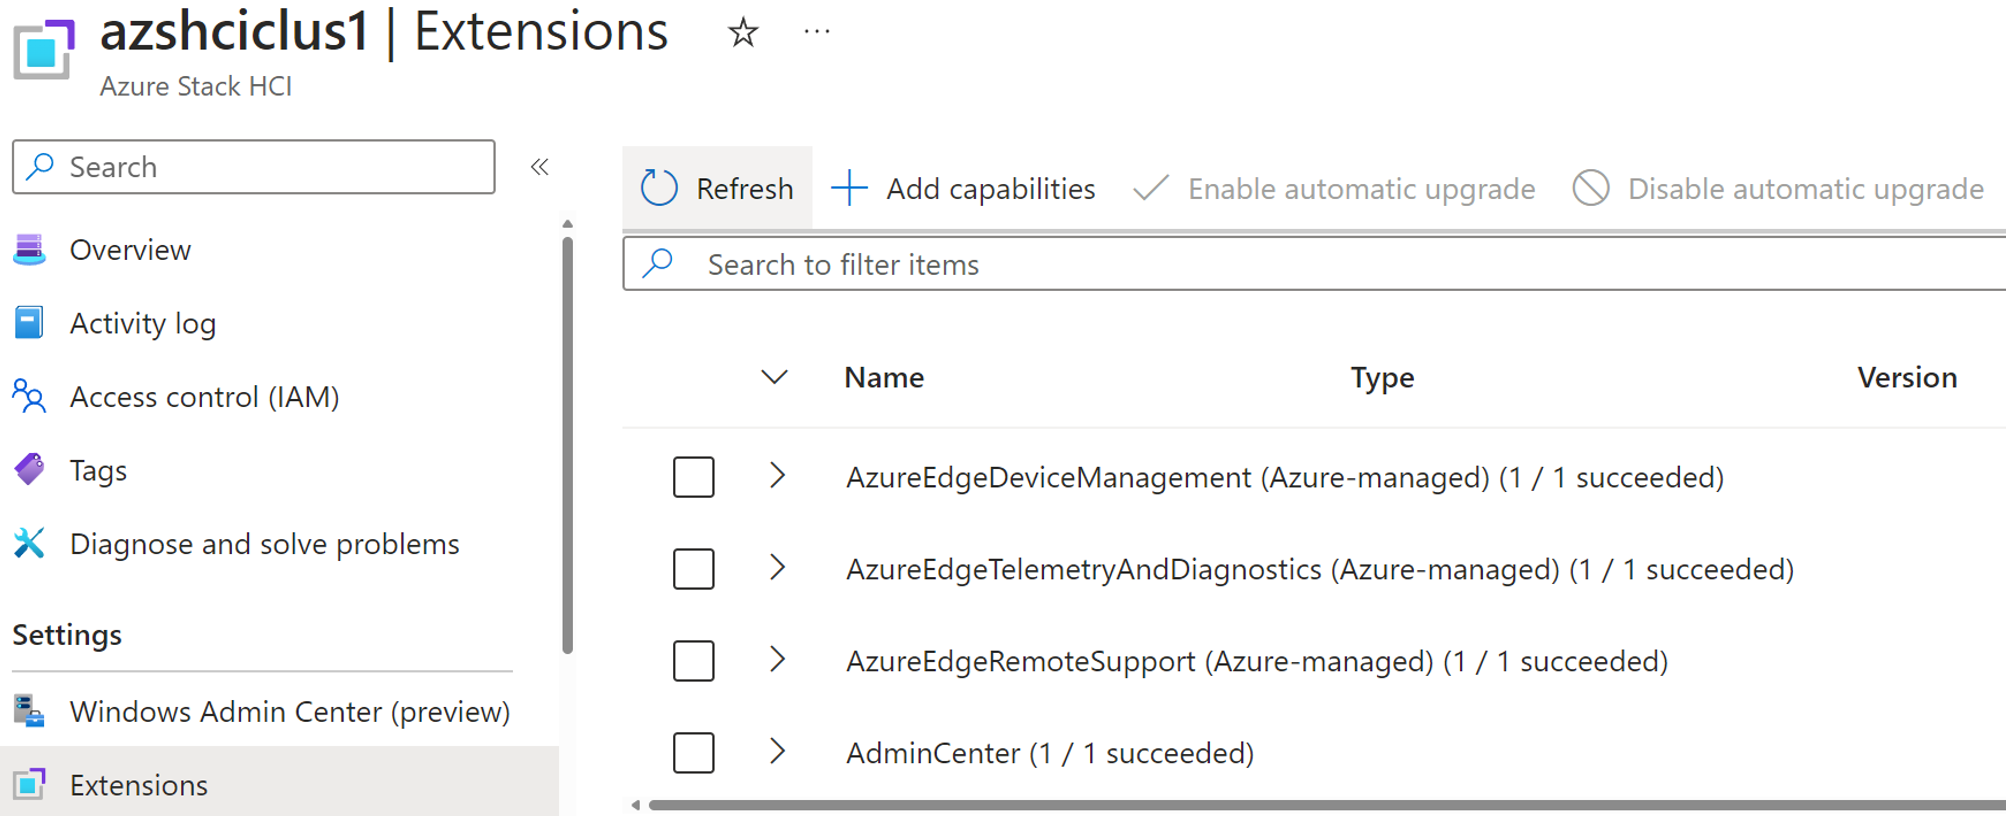Open Windows Admin Center (preview)
This screenshot has width=2010, height=816.
pyautogui.click(x=289, y=712)
